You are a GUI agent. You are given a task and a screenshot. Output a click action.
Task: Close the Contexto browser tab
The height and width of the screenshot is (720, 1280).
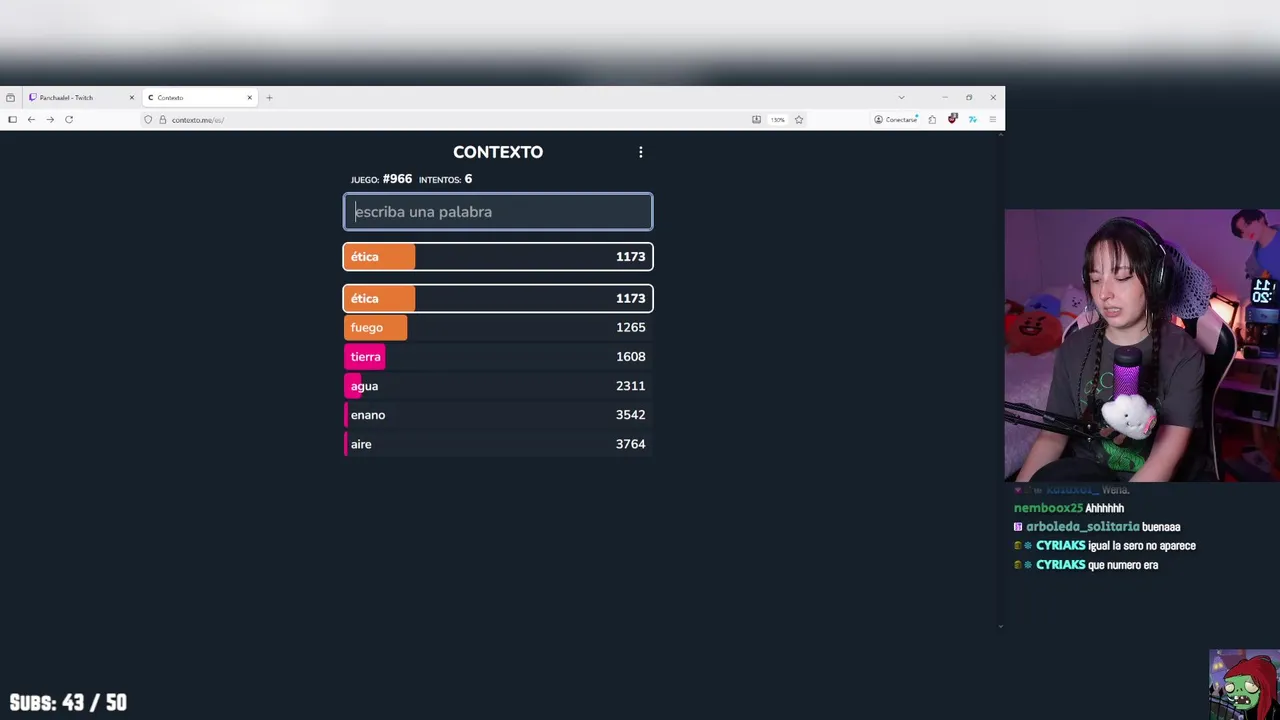(x=249, y=98)
